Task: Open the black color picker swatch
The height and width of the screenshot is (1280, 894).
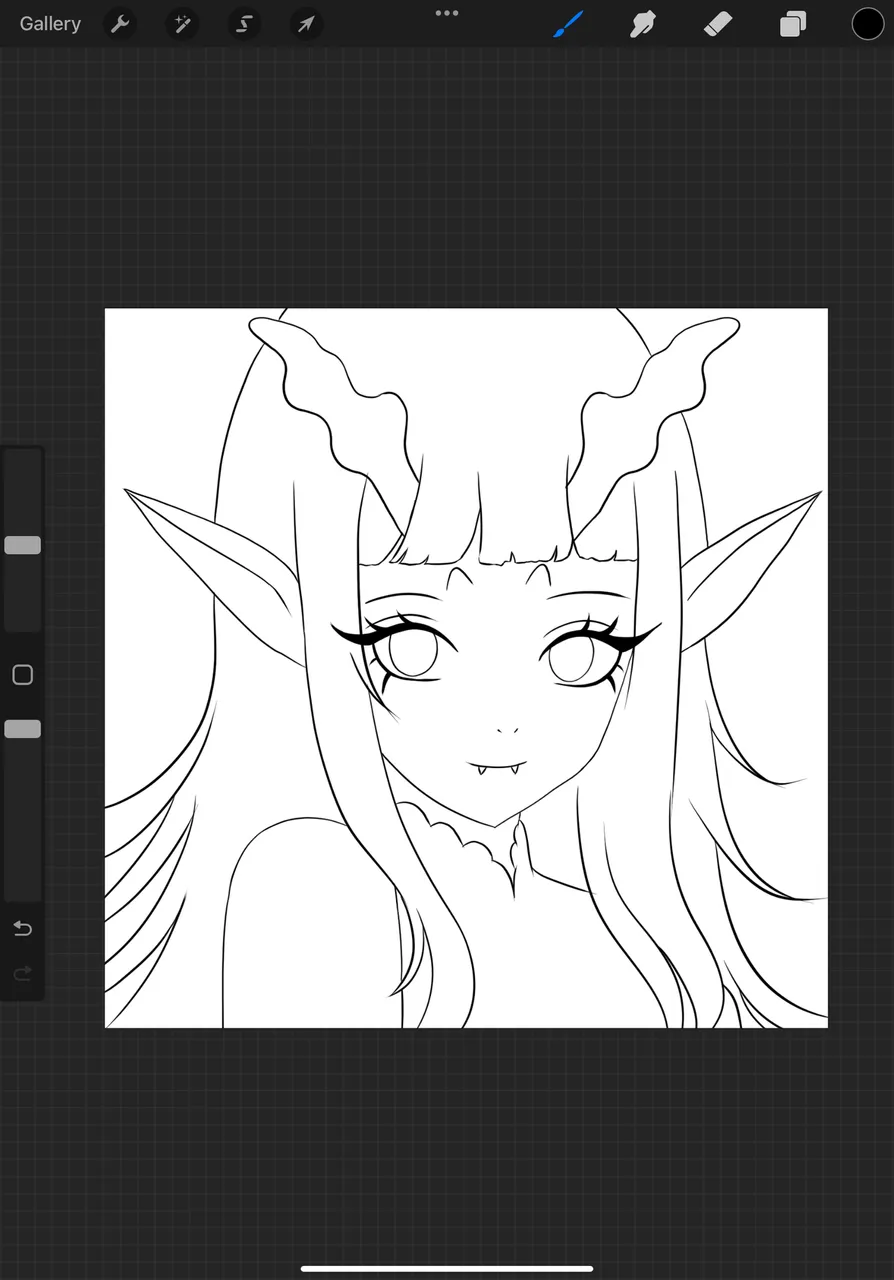Action: pyautogui.click(x=867, y=24)
